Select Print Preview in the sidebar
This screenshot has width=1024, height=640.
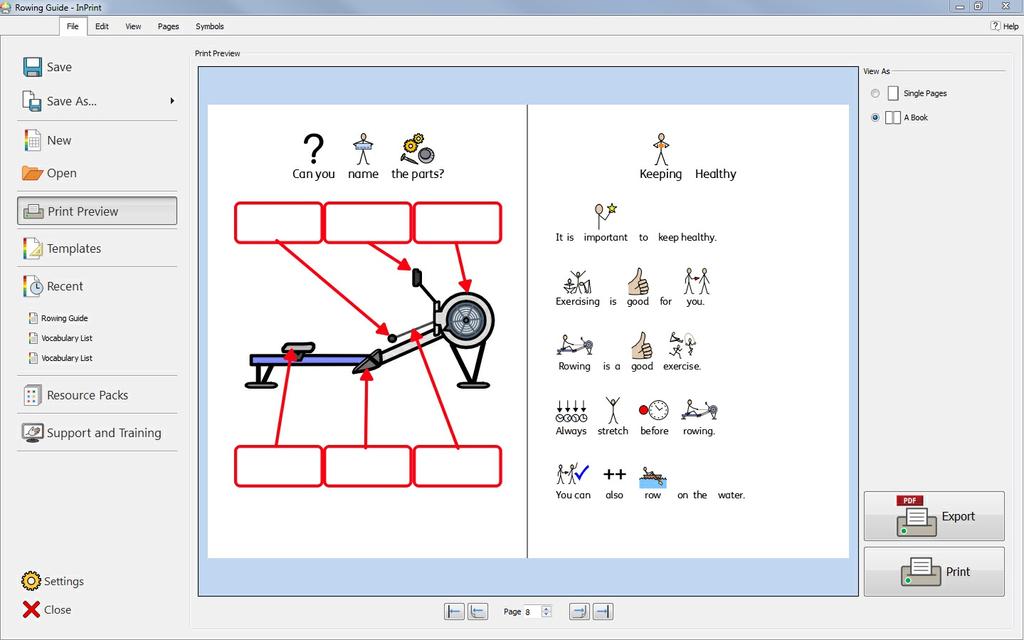click(x=97, y=211)
